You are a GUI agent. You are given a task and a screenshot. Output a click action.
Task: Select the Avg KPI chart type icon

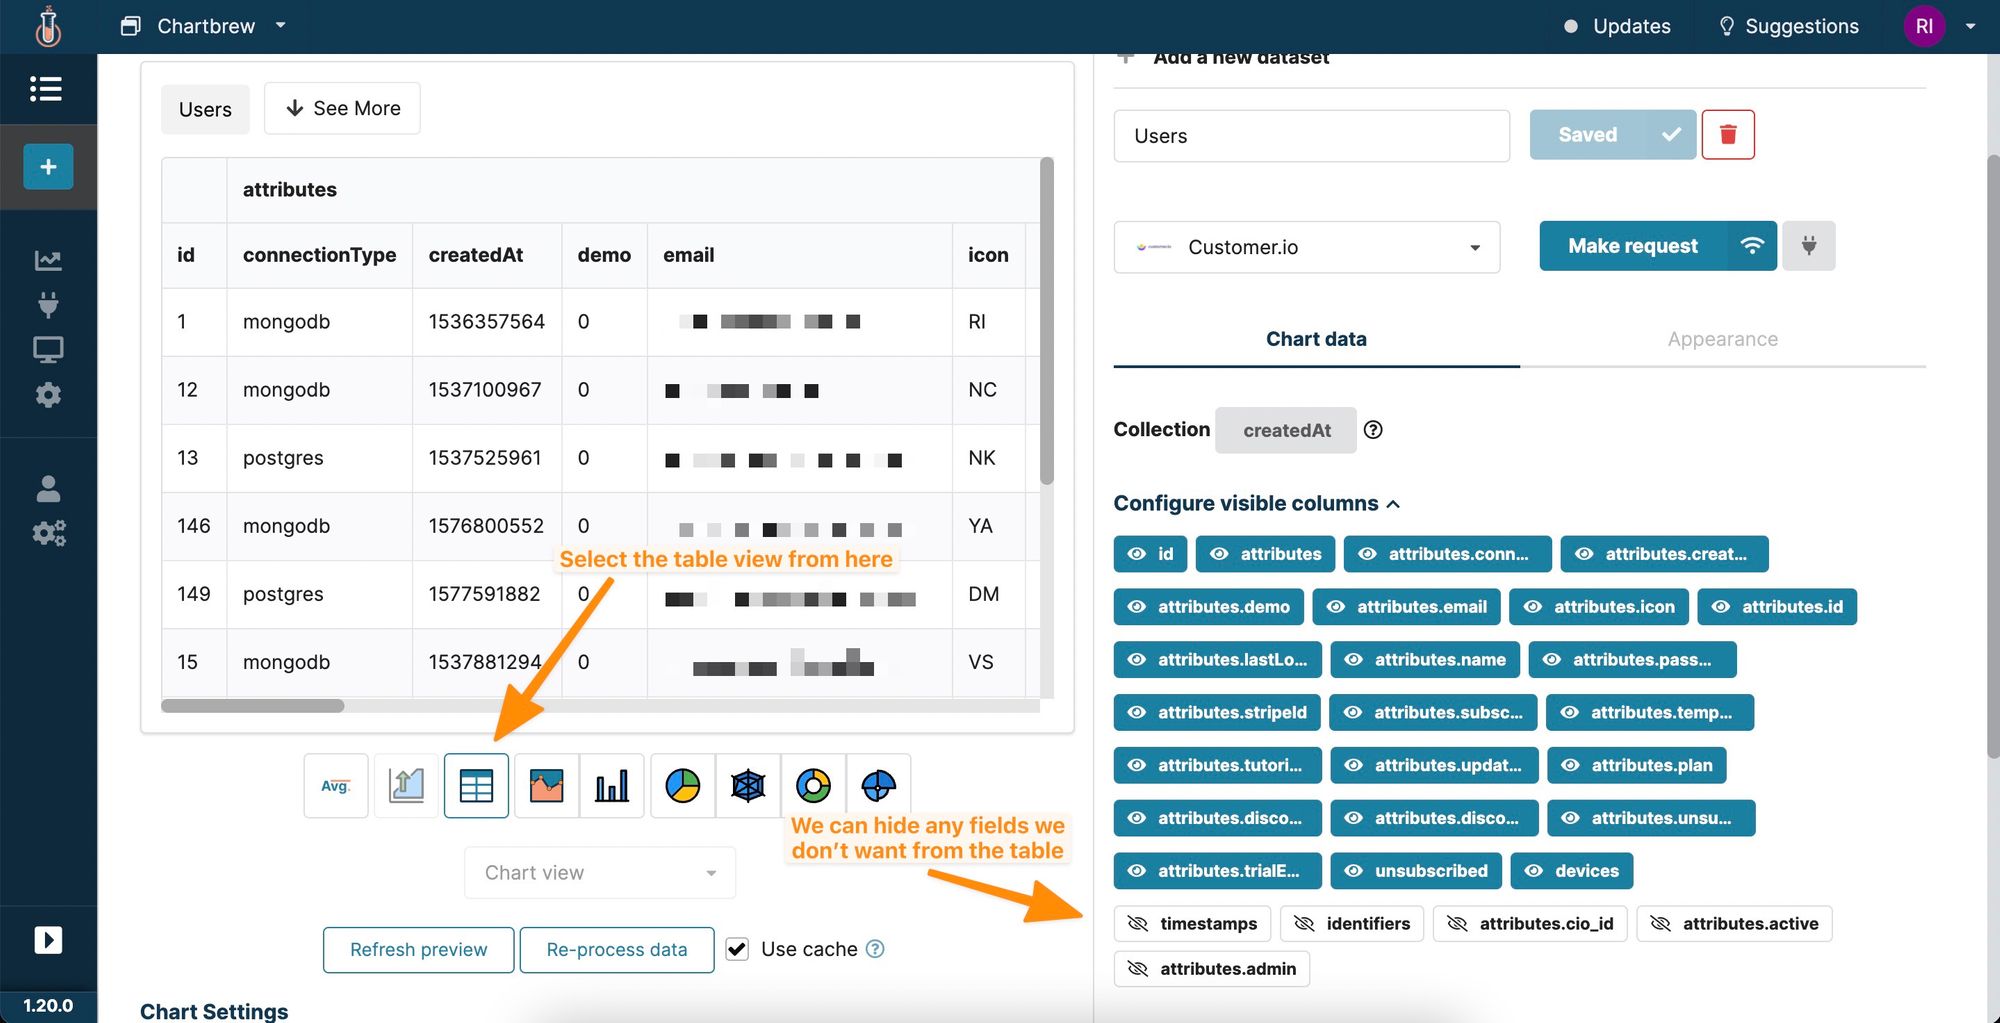(x=336, y=786)
